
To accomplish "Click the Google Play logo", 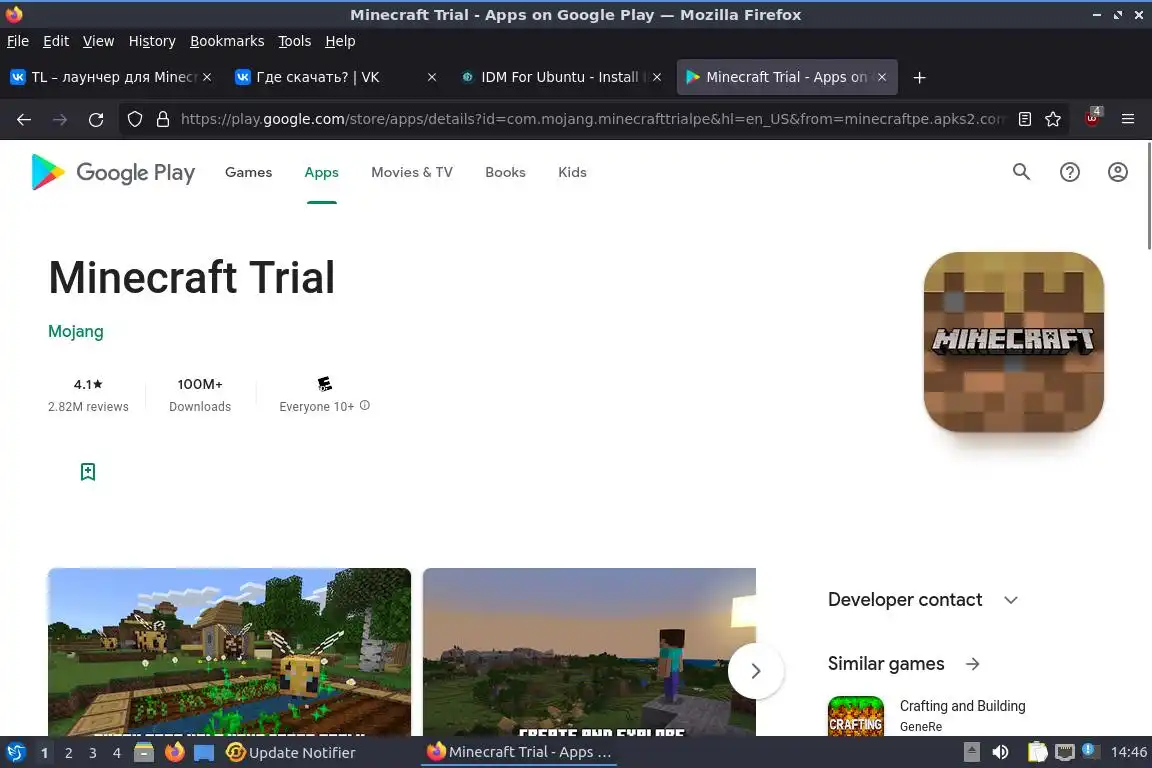I will [x=113, y=172].
